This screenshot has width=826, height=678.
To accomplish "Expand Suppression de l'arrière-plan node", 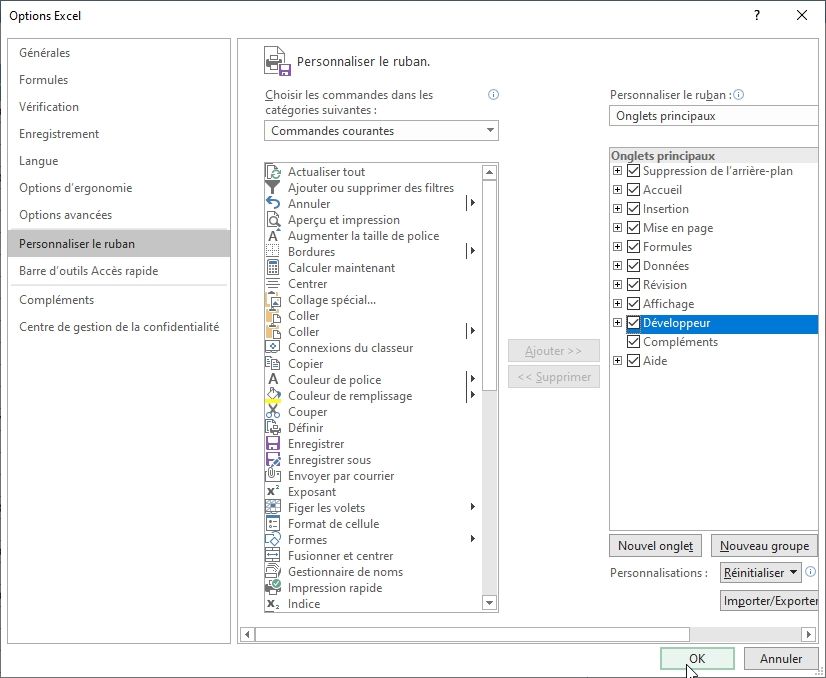I will click(617, 171).
